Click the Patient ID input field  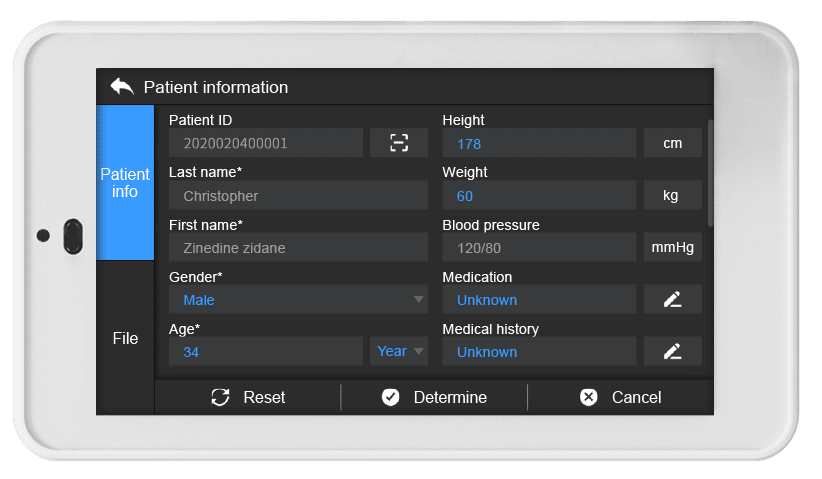[x=266, y=143]
